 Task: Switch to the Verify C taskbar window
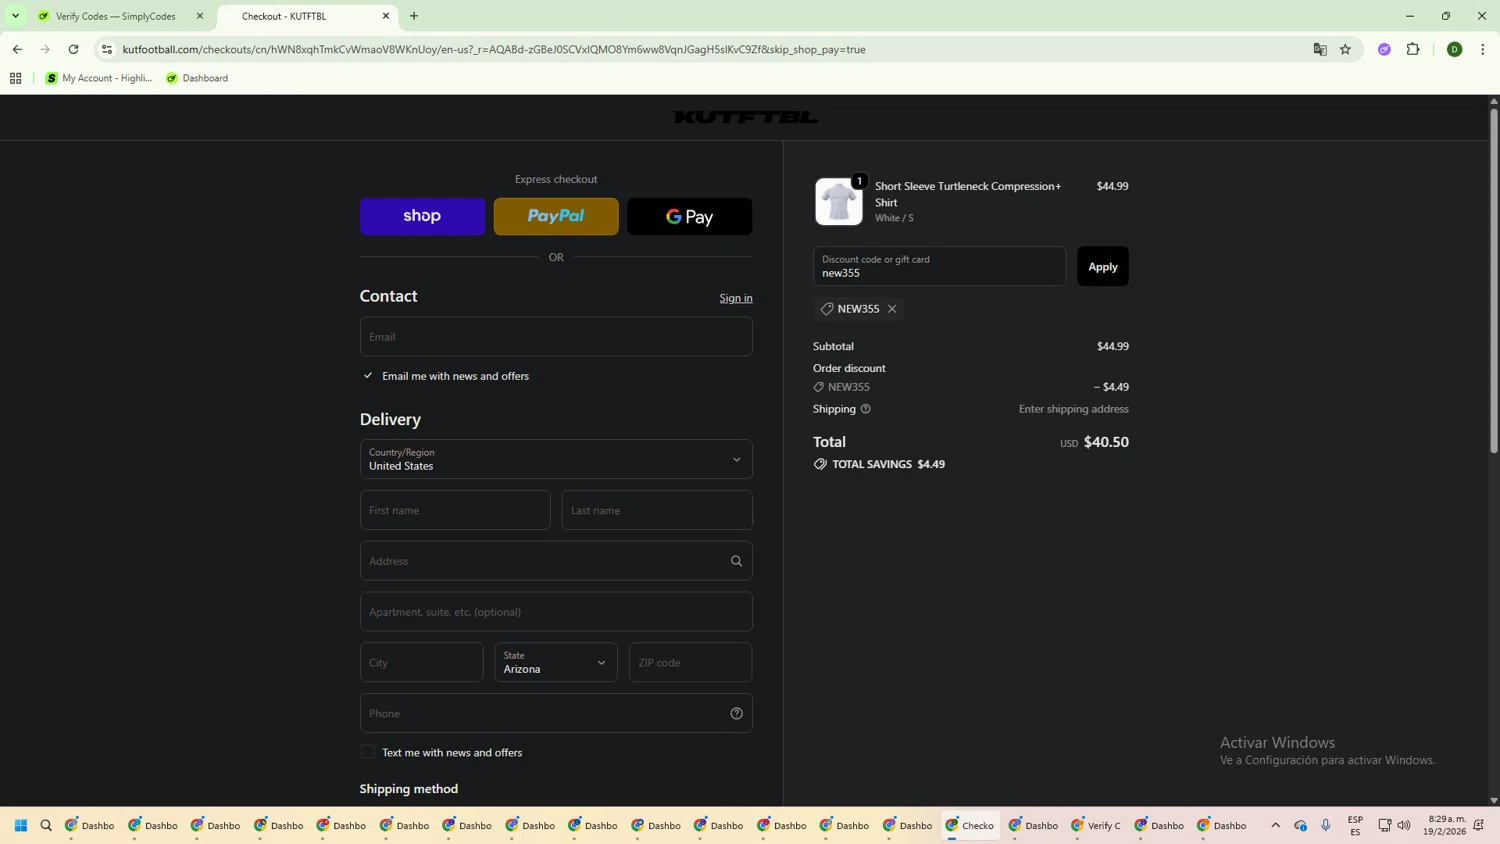pyautogui.click(x=1096, y=826)
